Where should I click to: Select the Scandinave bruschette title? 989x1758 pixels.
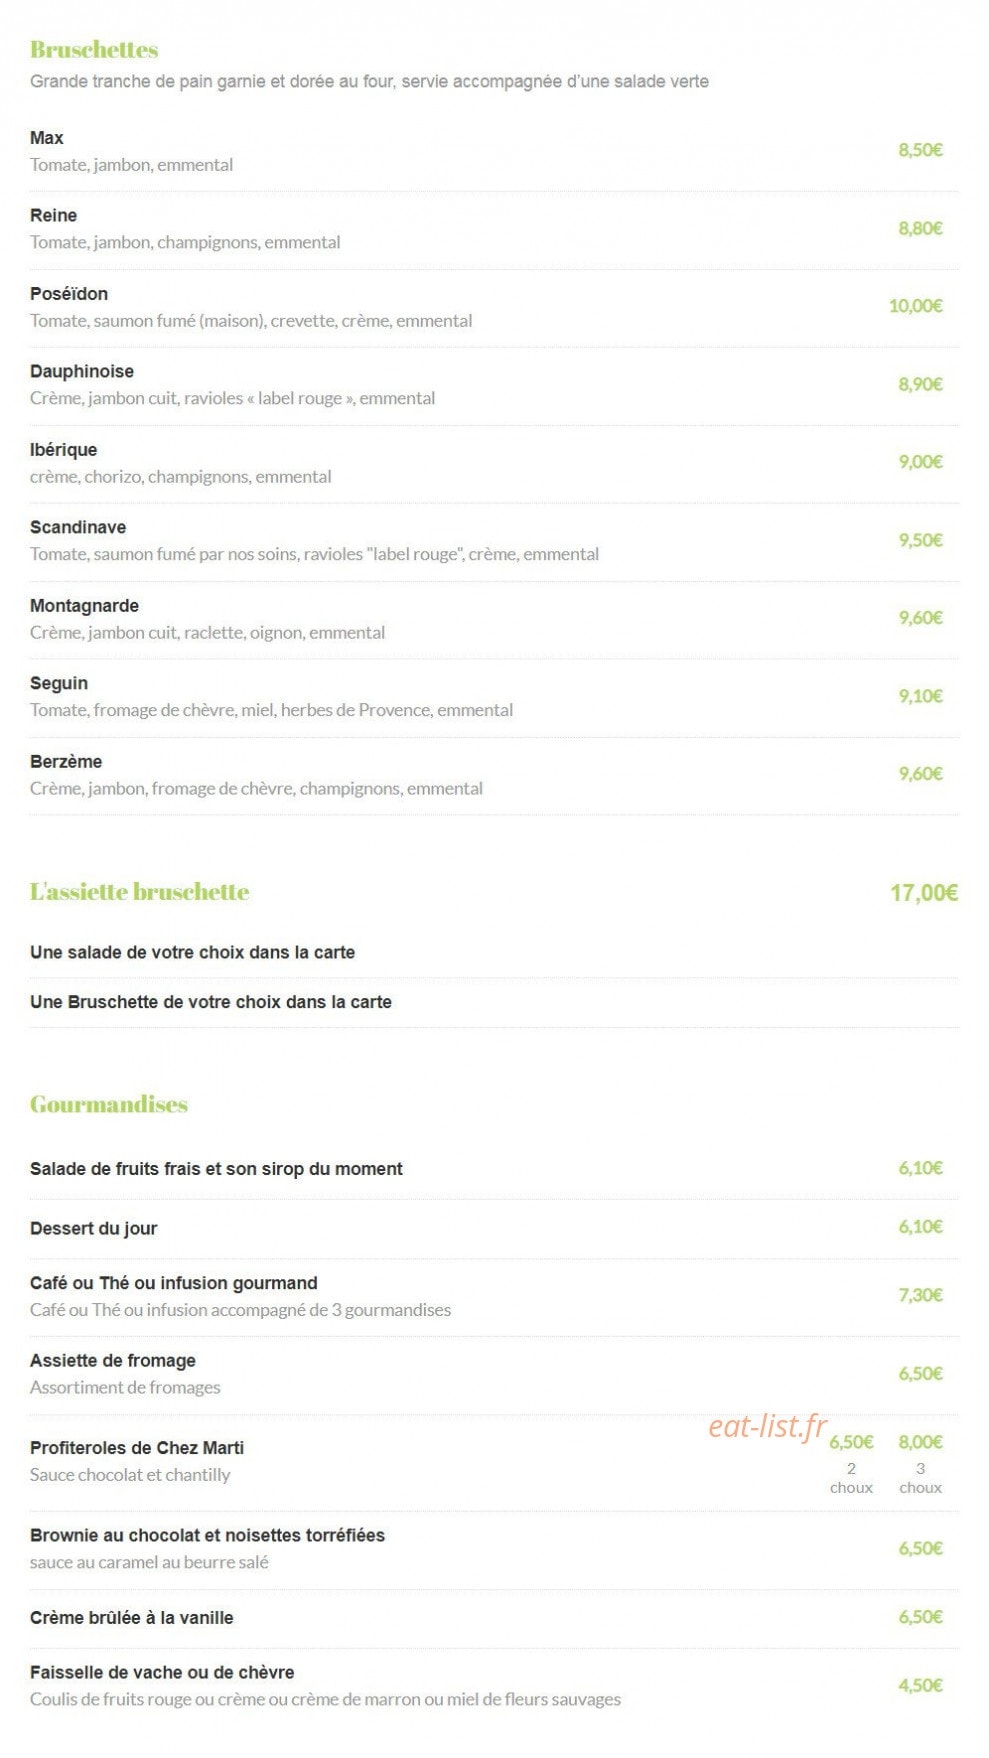coord(78,527)
